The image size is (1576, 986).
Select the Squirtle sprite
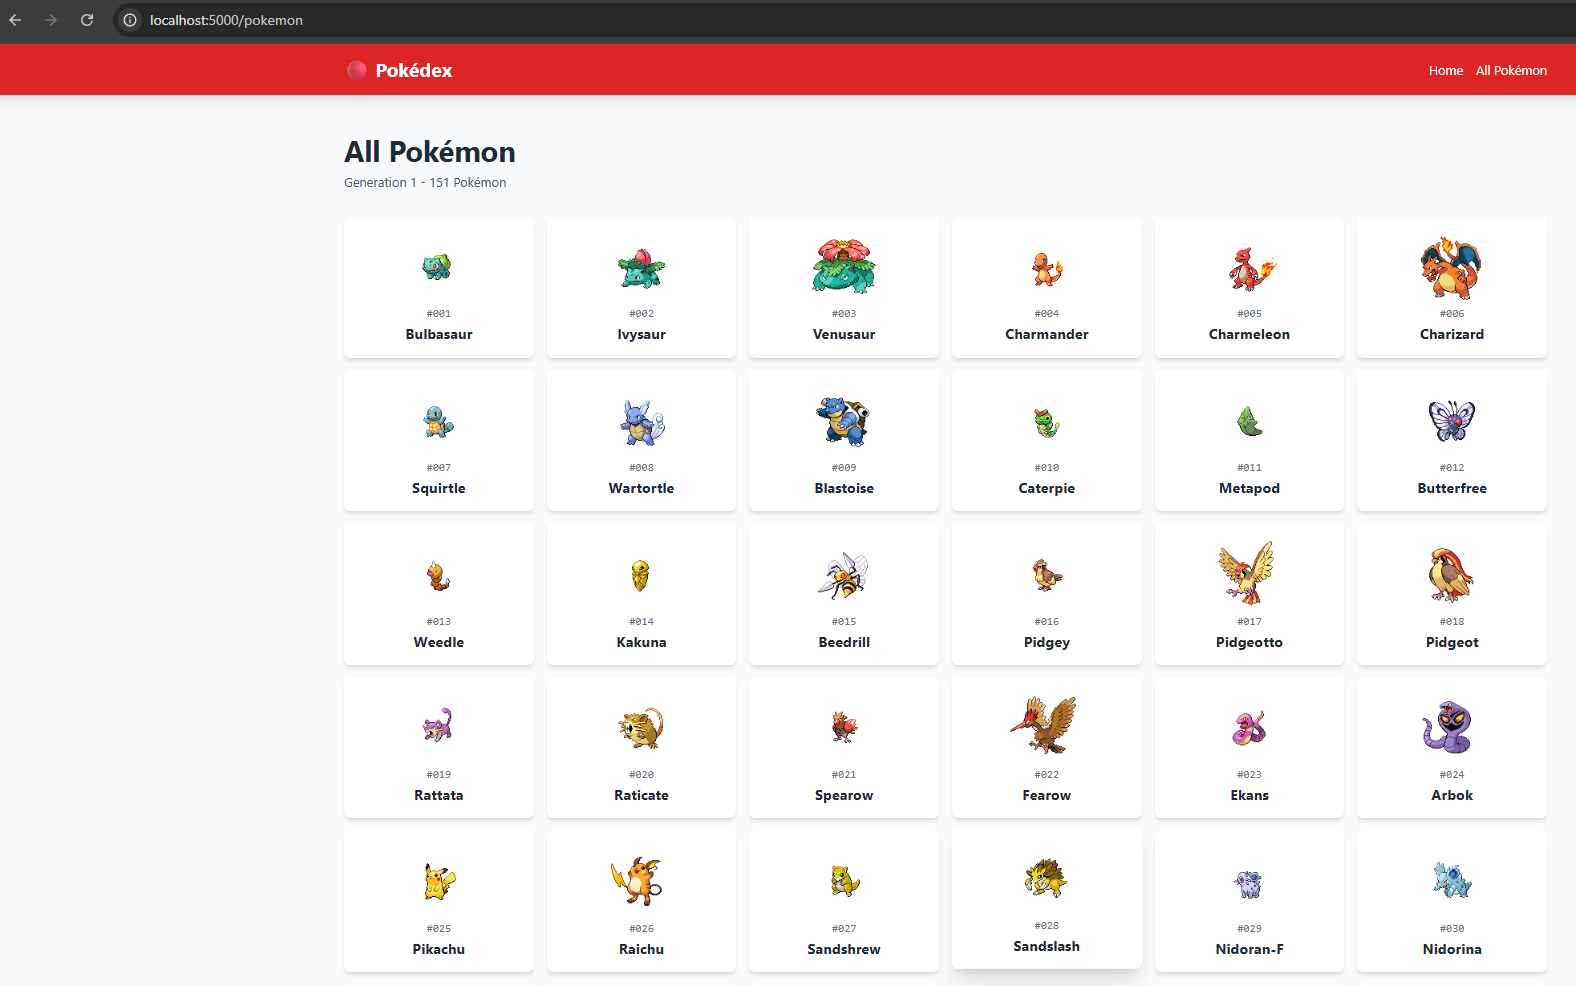tap(438, 421)
